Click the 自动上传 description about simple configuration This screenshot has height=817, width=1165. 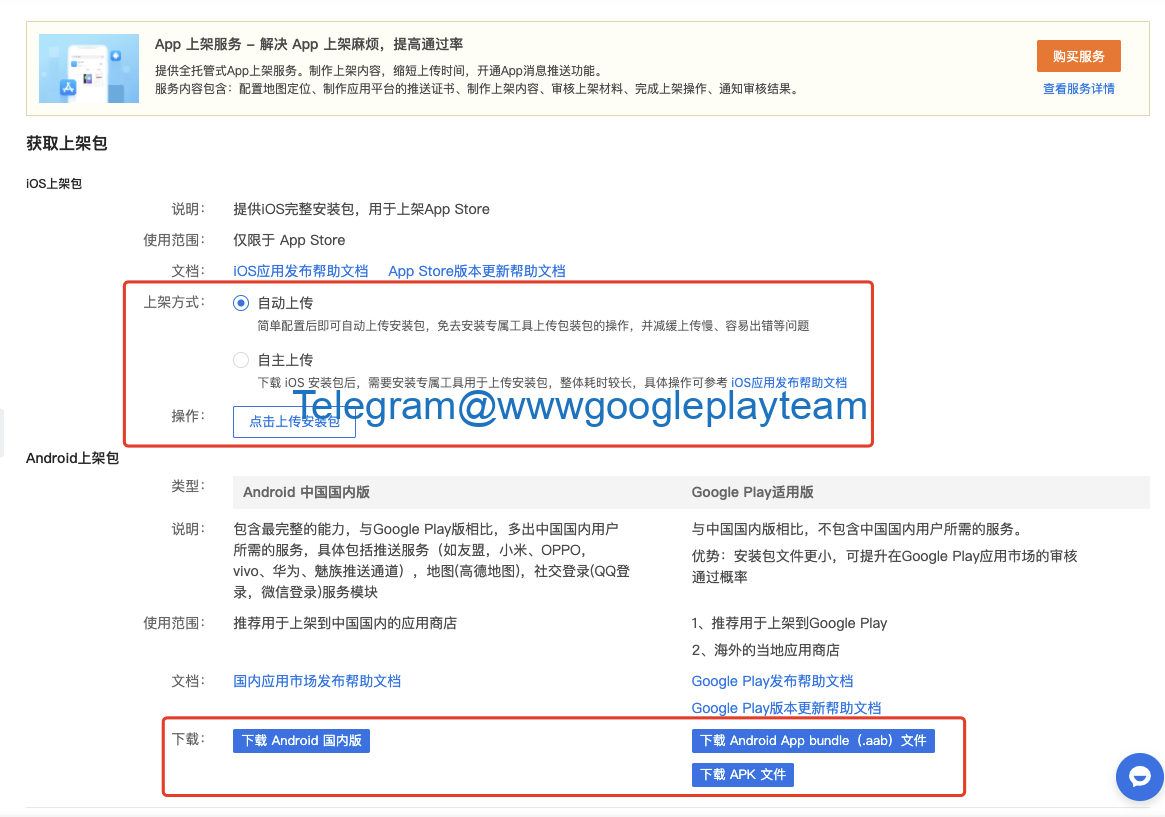pos(533,325)
